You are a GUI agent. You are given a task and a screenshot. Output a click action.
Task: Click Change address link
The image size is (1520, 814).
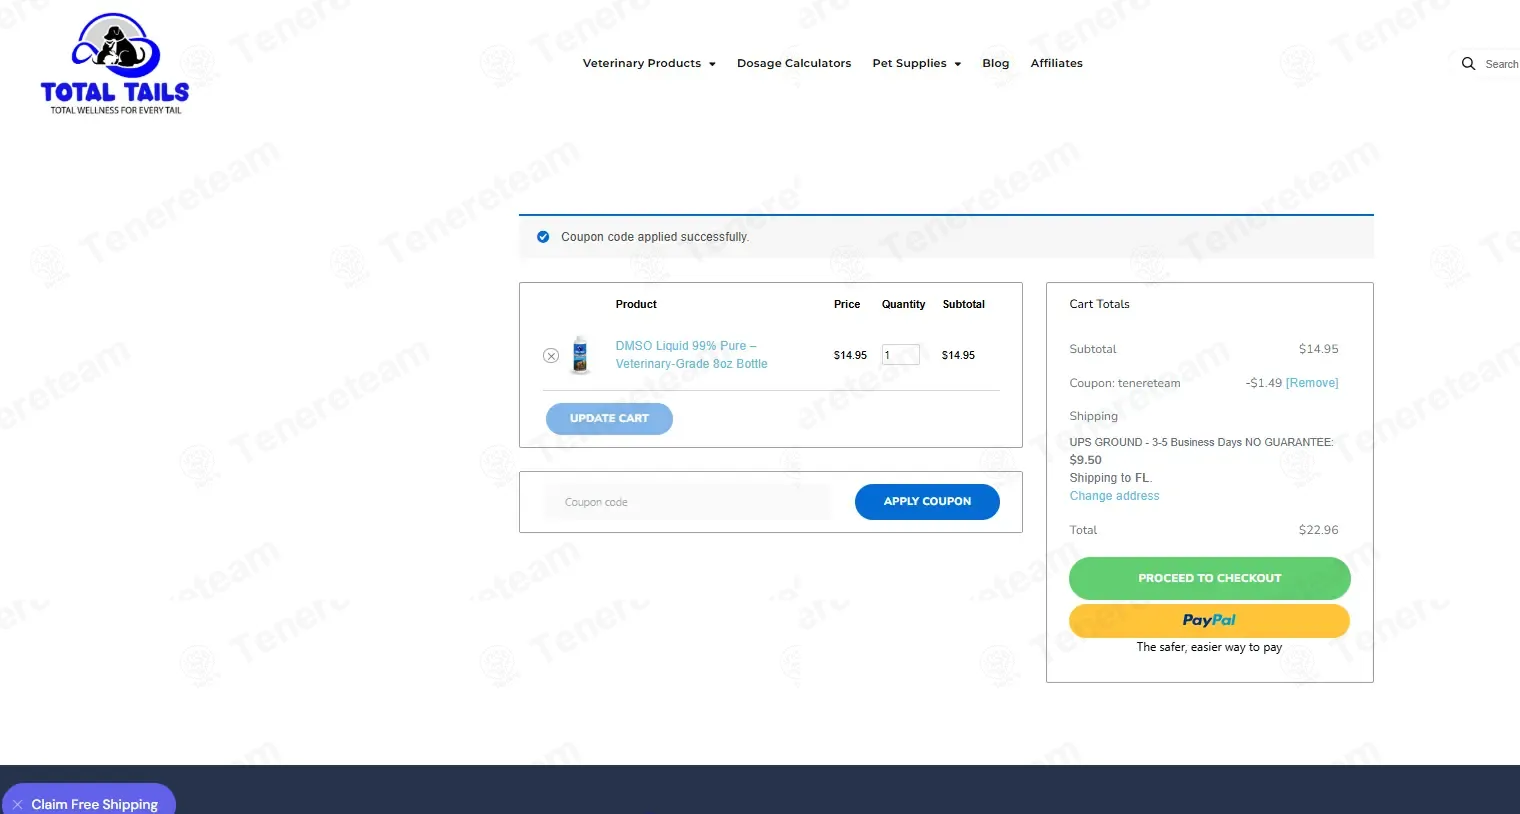[x=1114, y=496]
